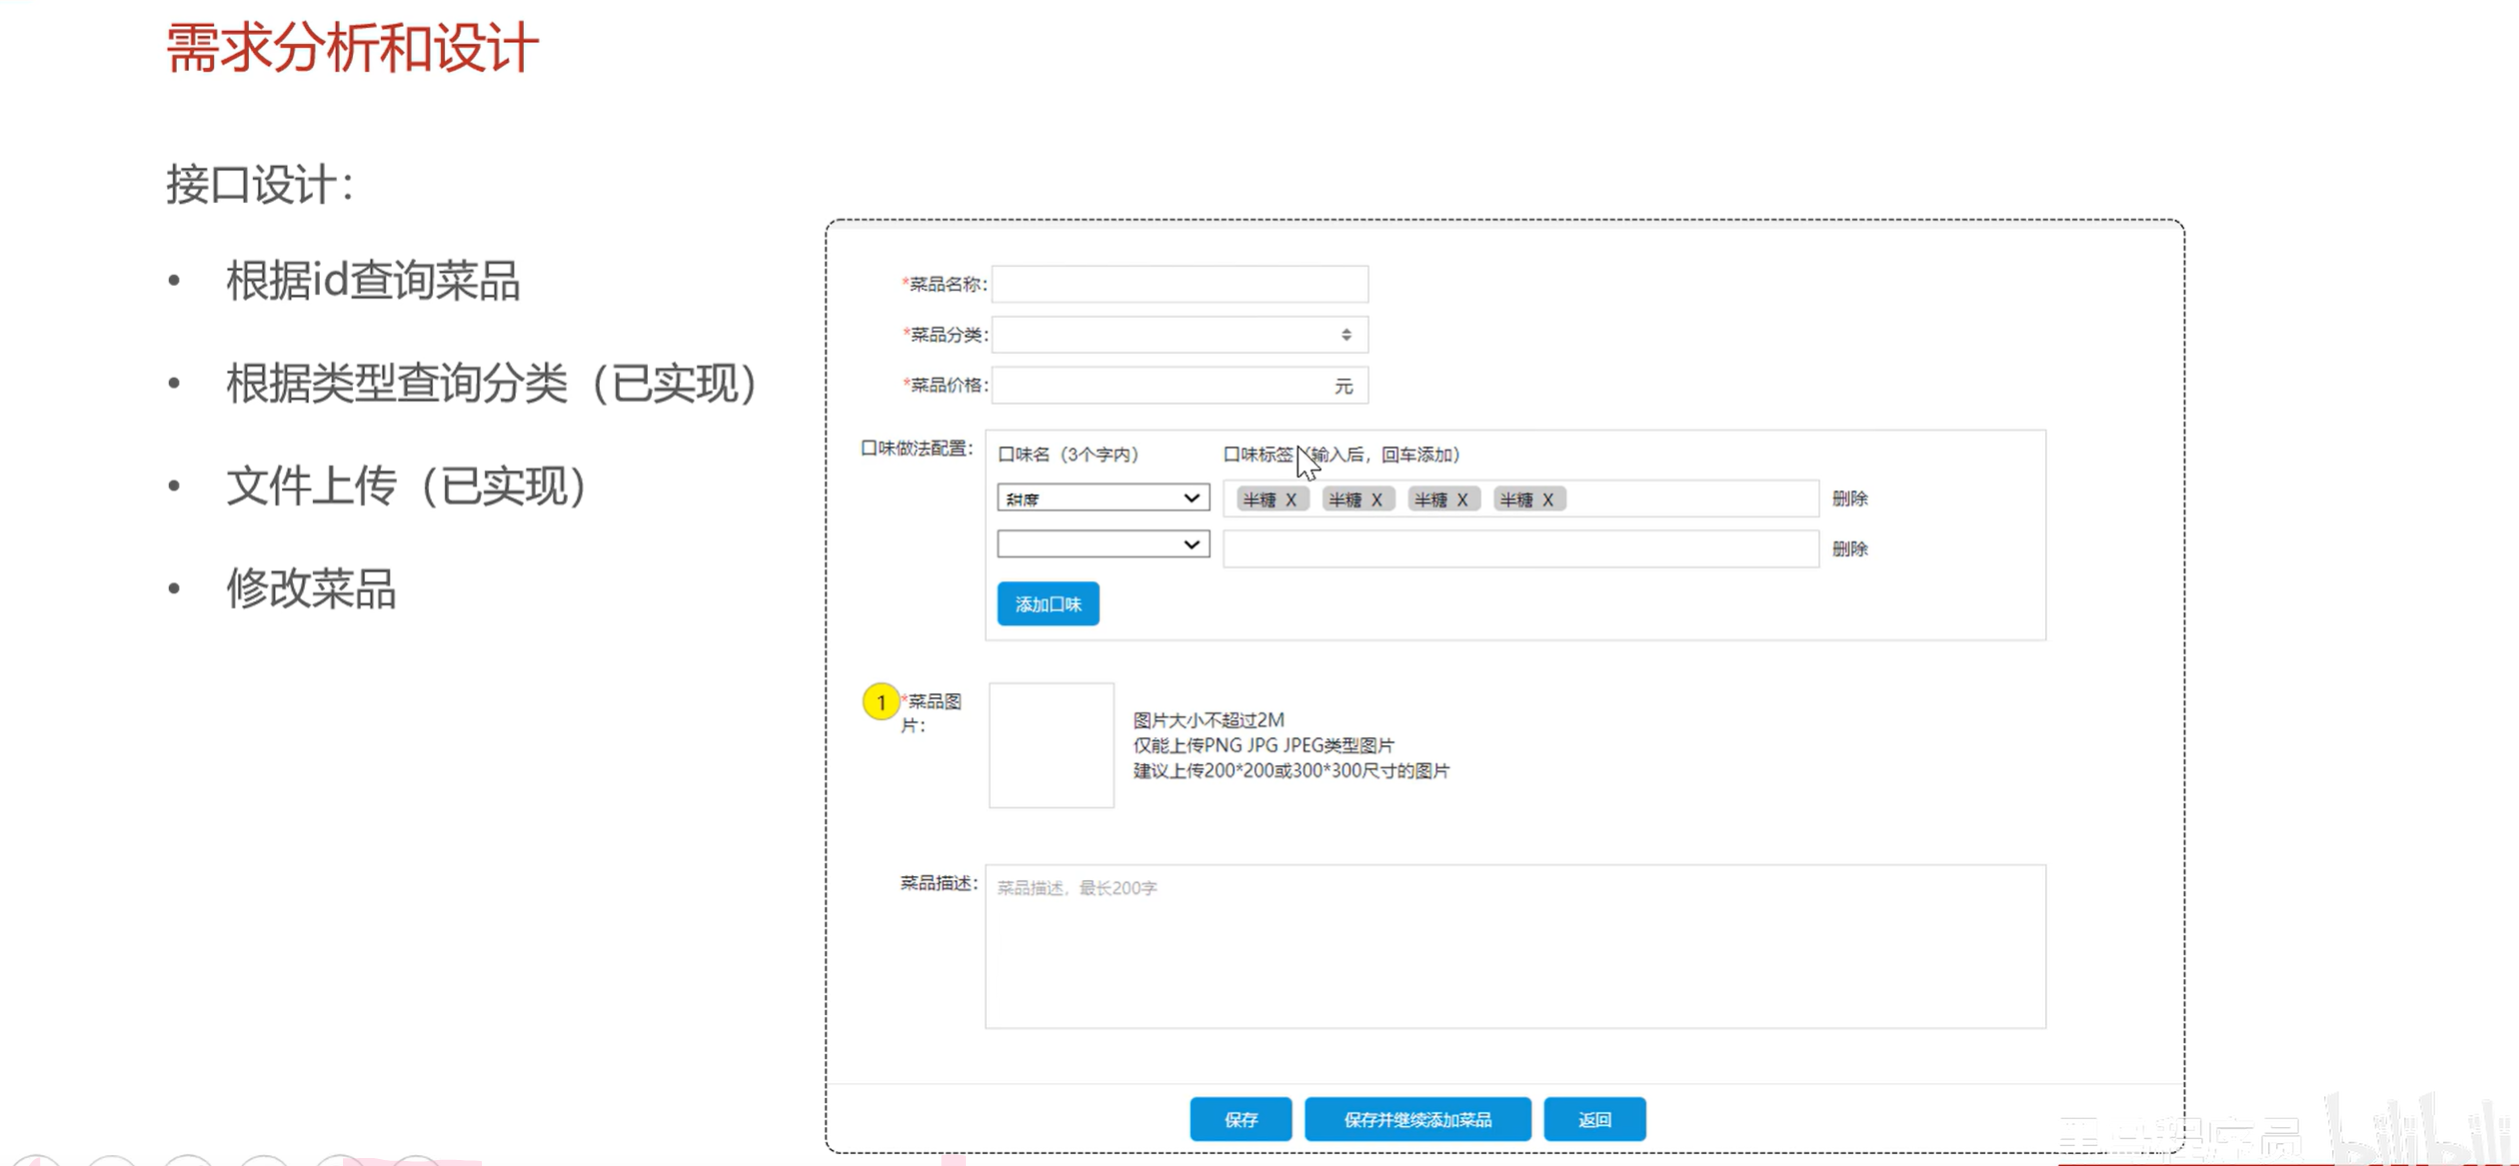Click the first row flavor tag field blank area
The width and height of the screenshot is (2519, 1166).
(1690, 499)
